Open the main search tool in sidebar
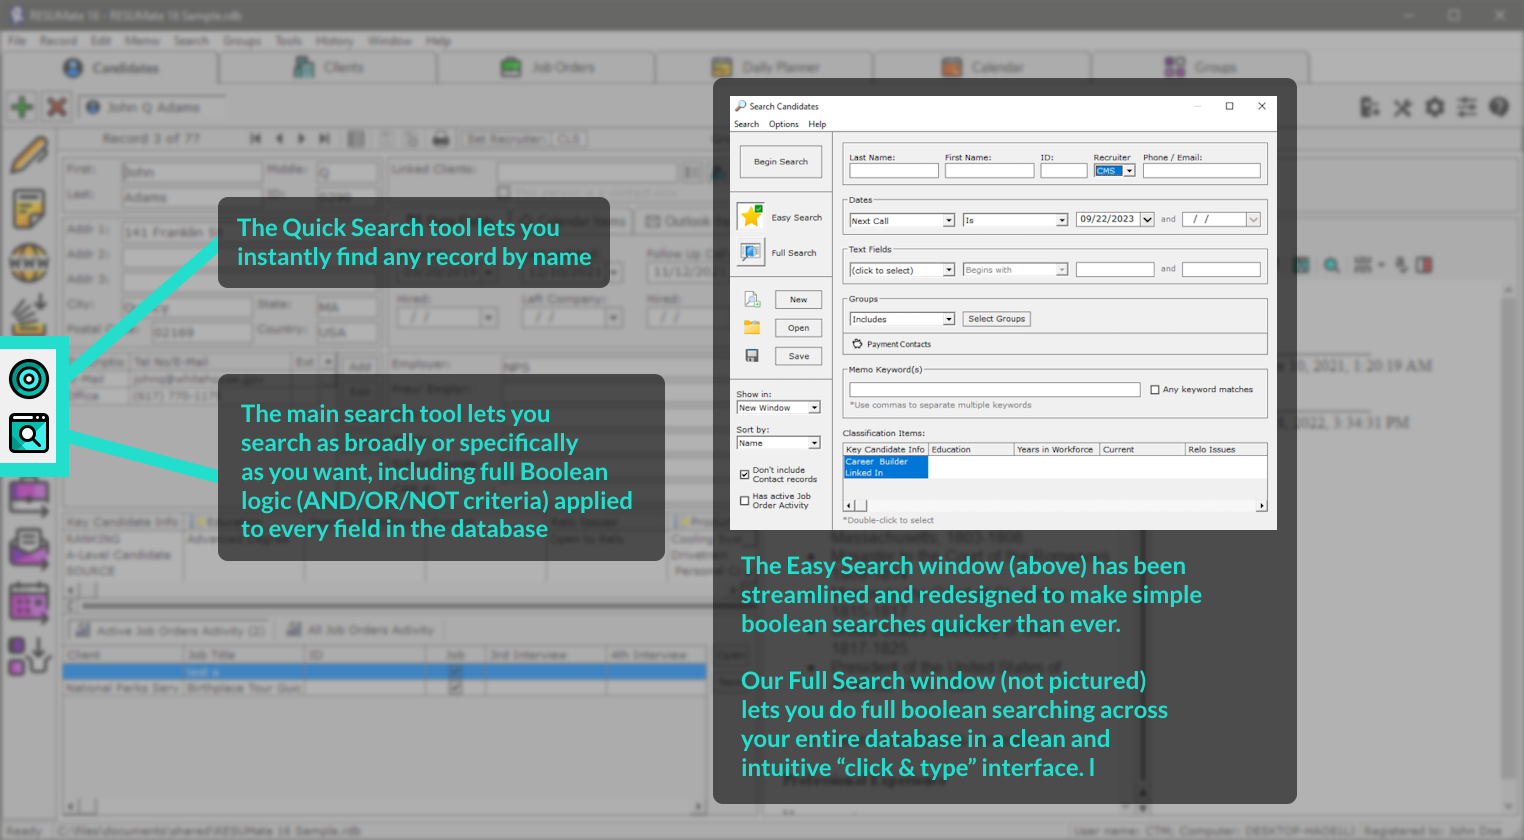This screenshot has height=840, width=1524. pos(29,433)
